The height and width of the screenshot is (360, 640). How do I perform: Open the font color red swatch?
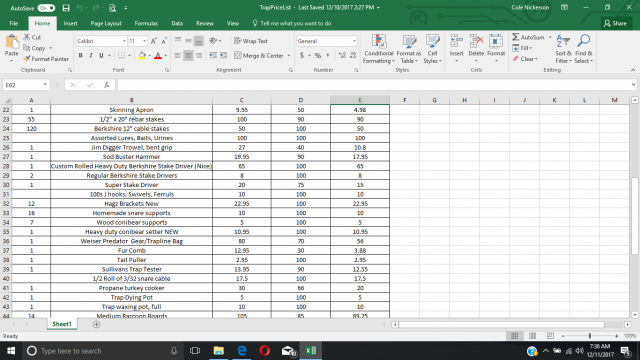(x=158, y=56)
